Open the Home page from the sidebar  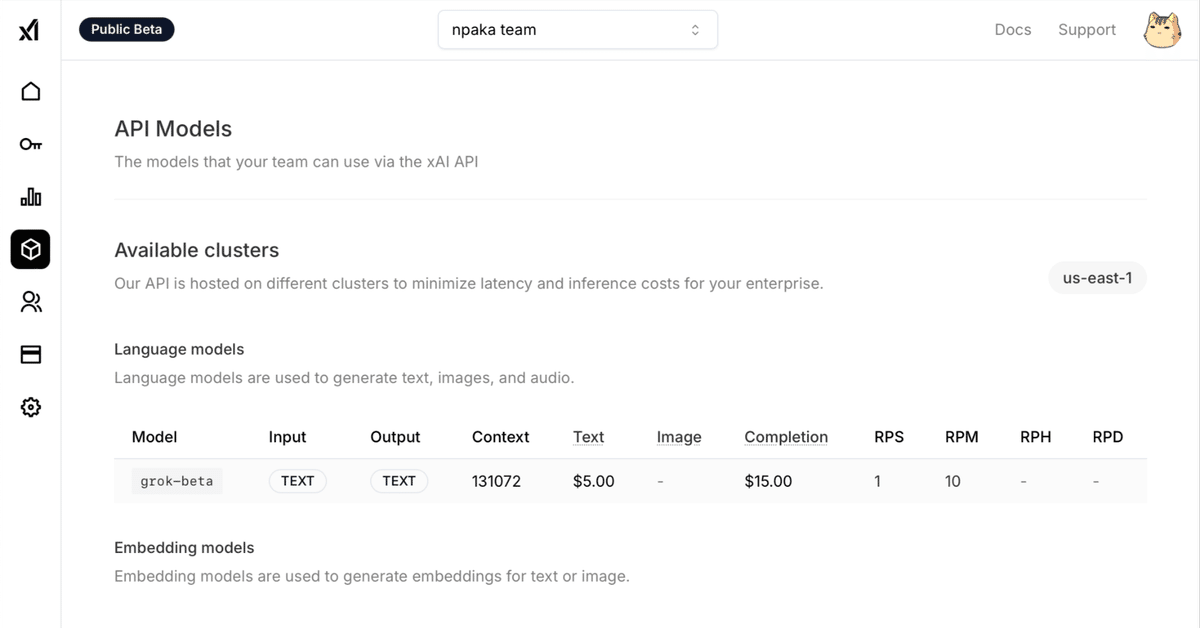click(x=30, y=91)
